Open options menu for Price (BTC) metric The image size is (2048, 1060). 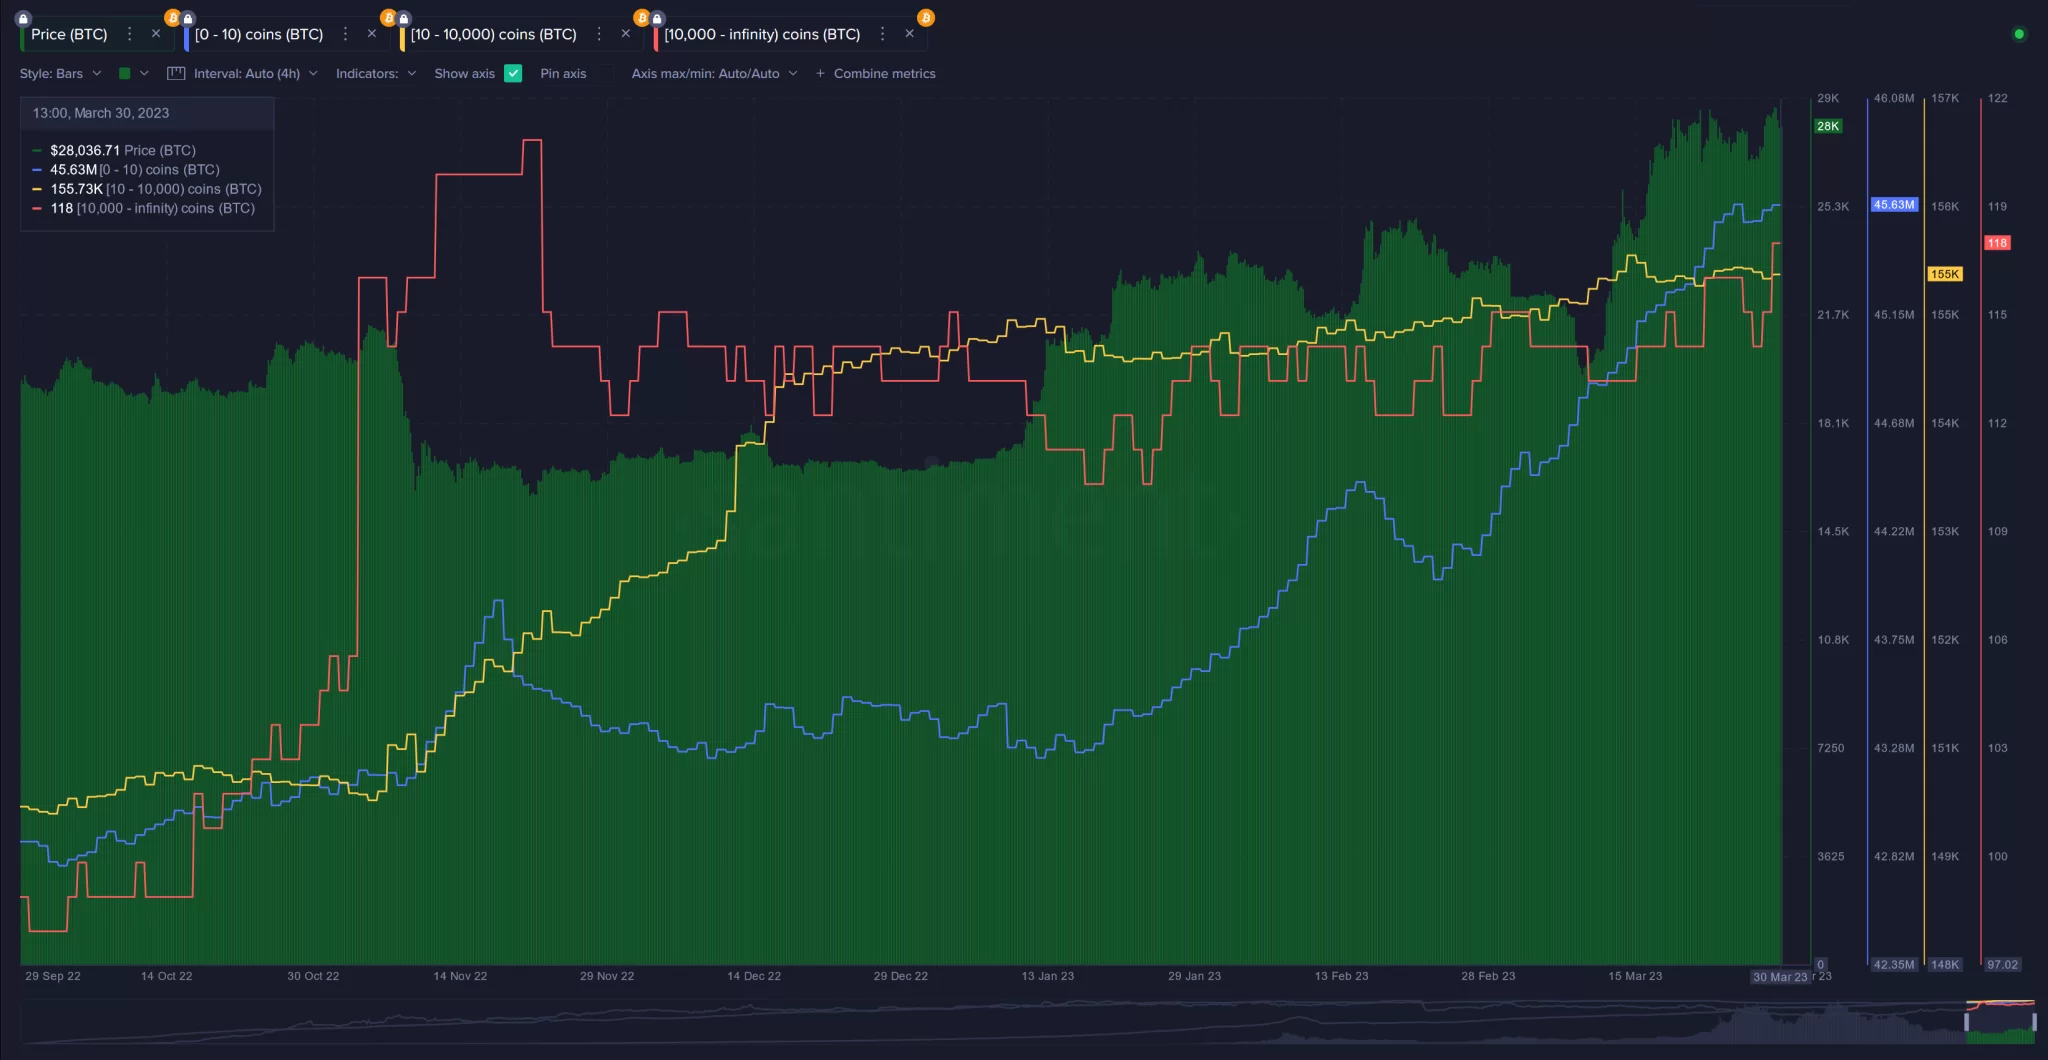(129, 34)
